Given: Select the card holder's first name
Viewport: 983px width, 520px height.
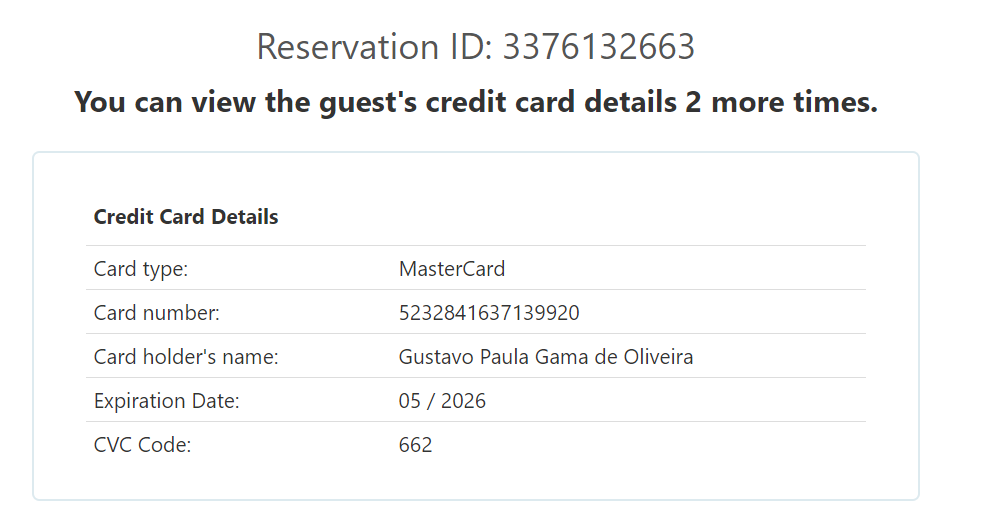Looking at the screenshot, I should (x=434, y=357).
